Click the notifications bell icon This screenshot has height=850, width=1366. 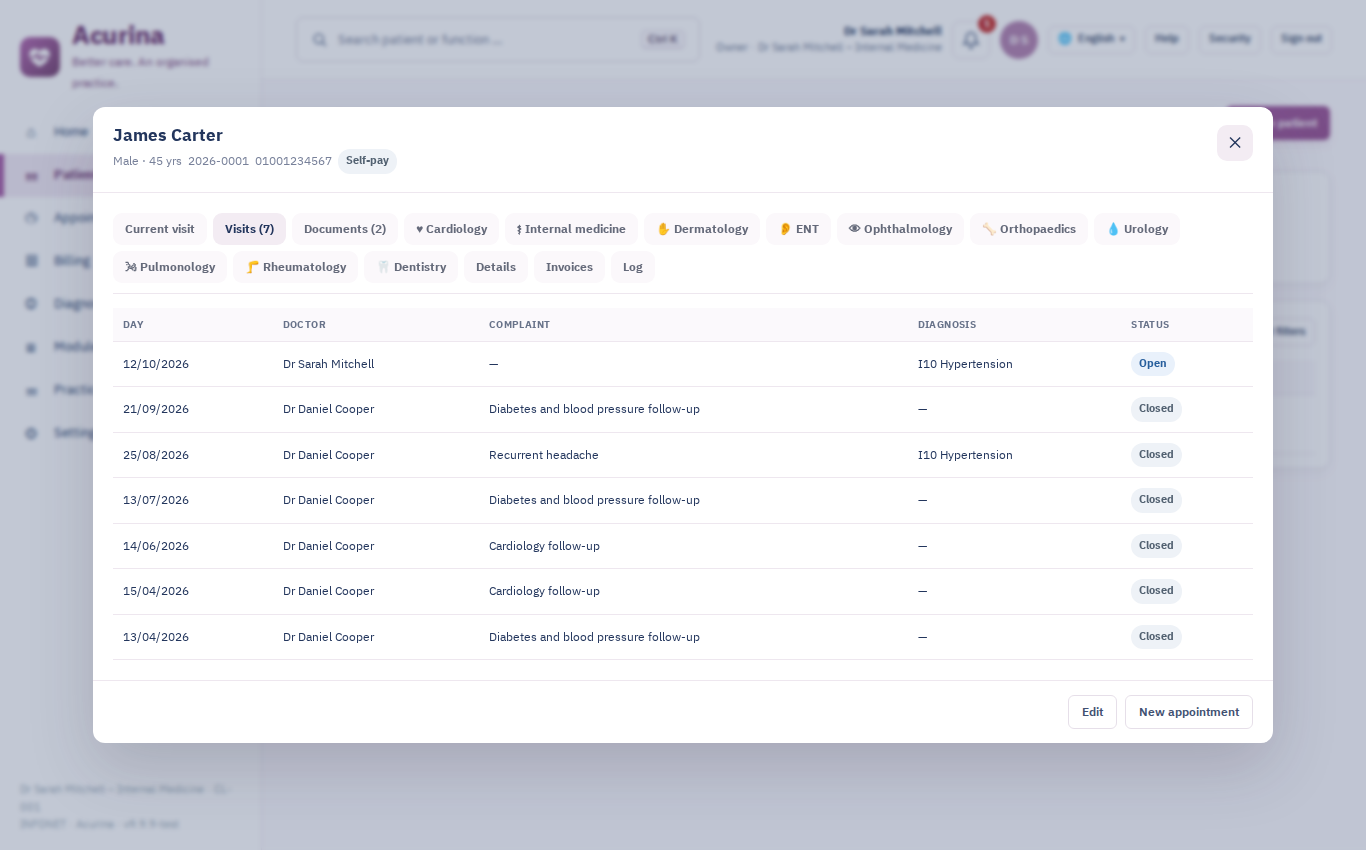click(x=970, y=39)
